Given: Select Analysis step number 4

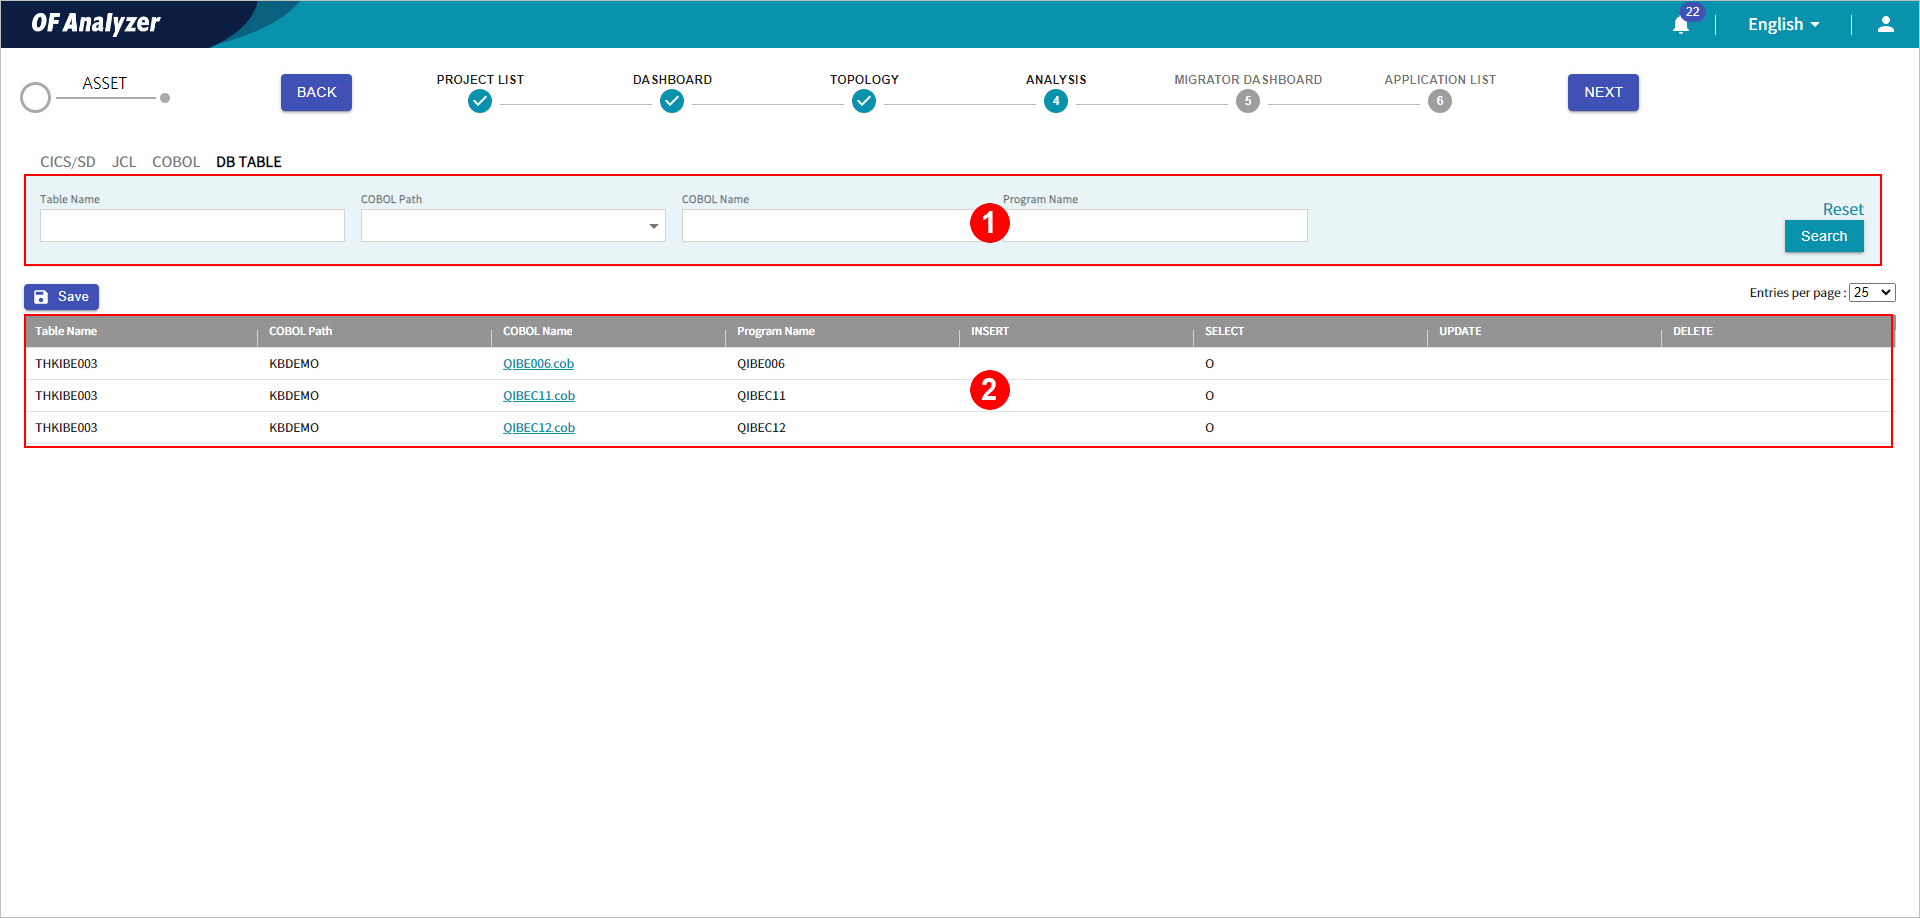Looking at the screenshot, I should coord(1056,101).
